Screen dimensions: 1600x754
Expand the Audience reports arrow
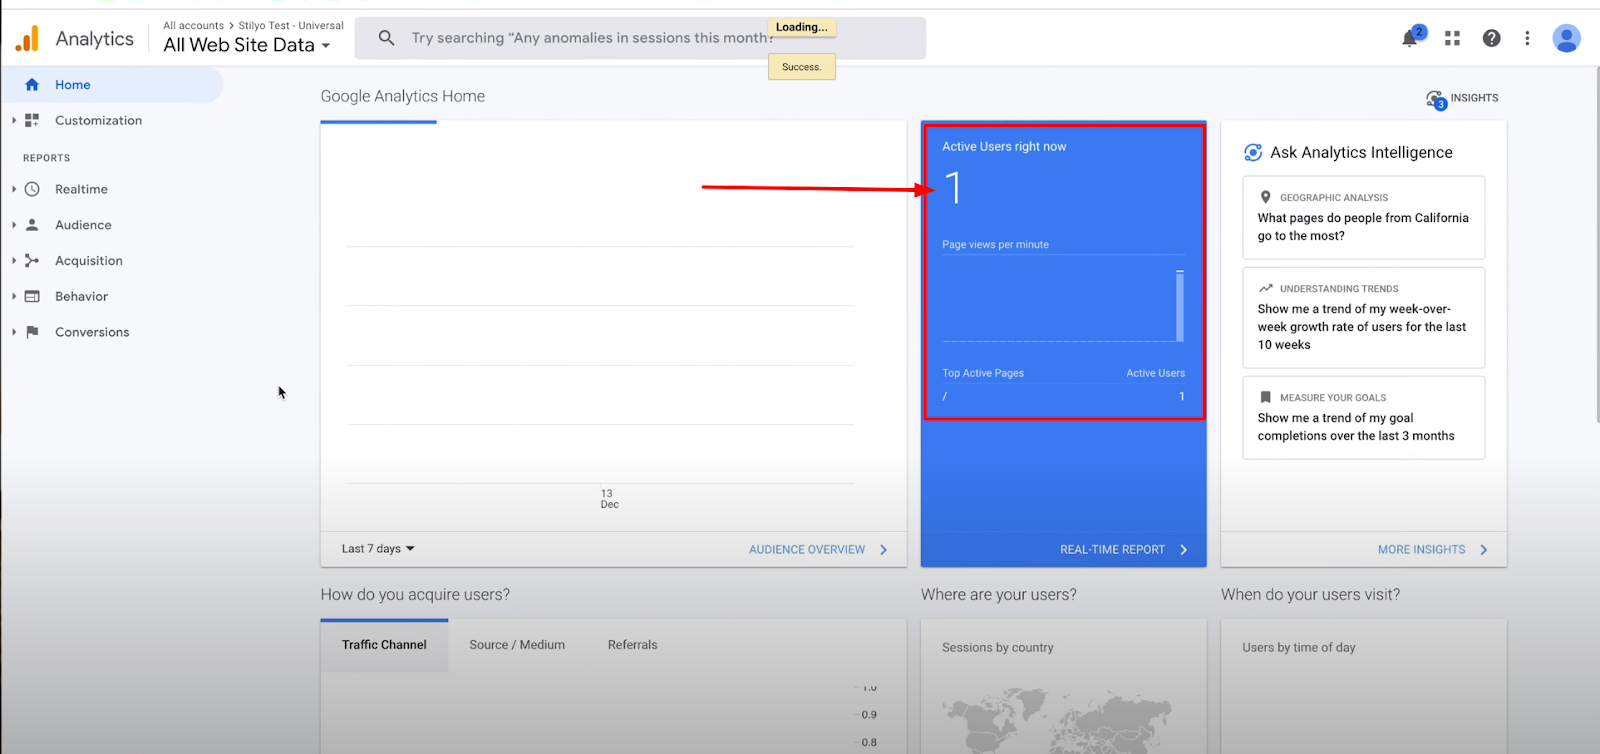[14, 225]
